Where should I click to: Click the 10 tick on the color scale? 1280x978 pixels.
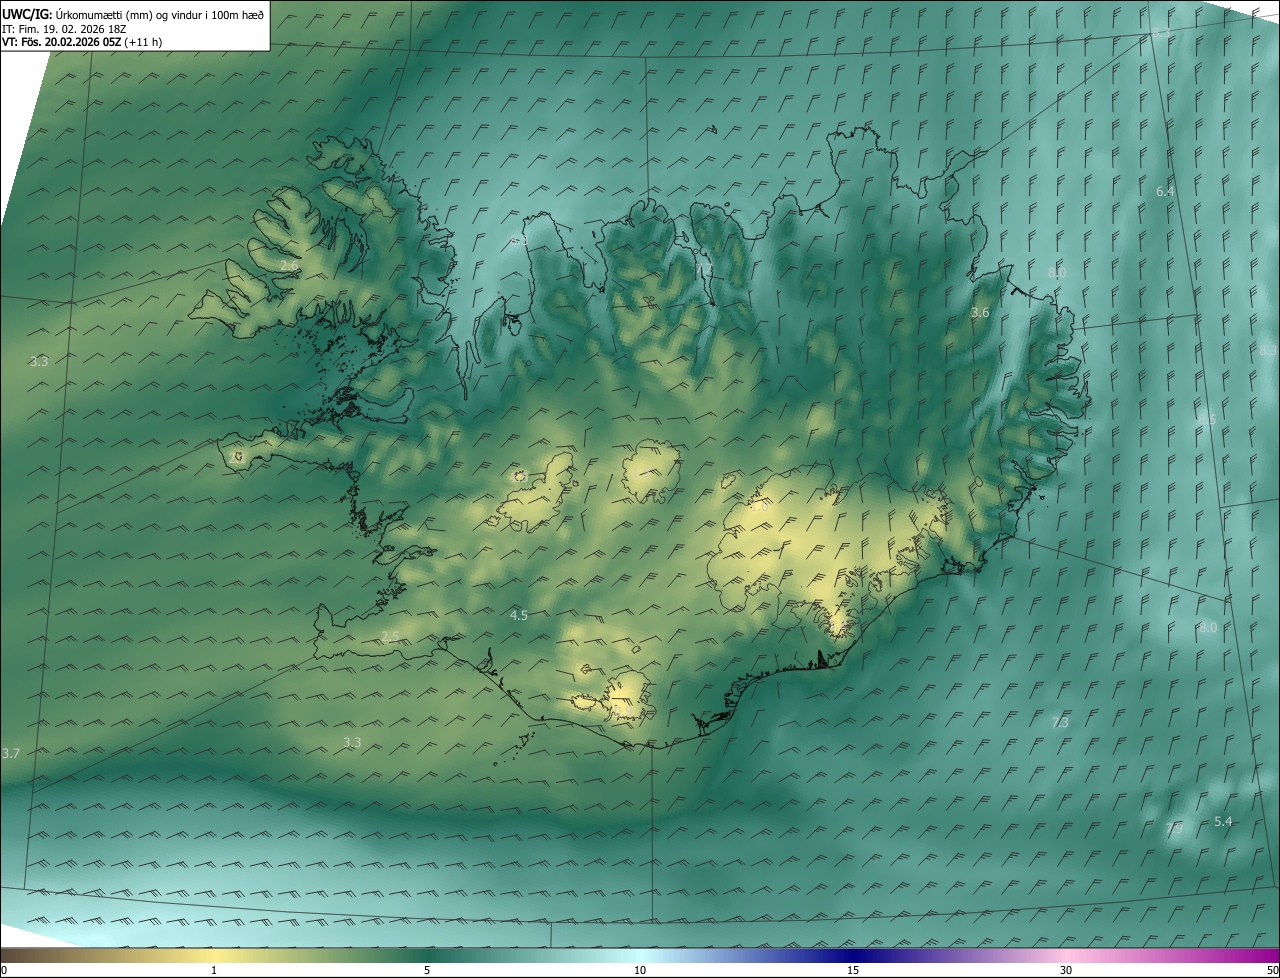coord(640,971)
